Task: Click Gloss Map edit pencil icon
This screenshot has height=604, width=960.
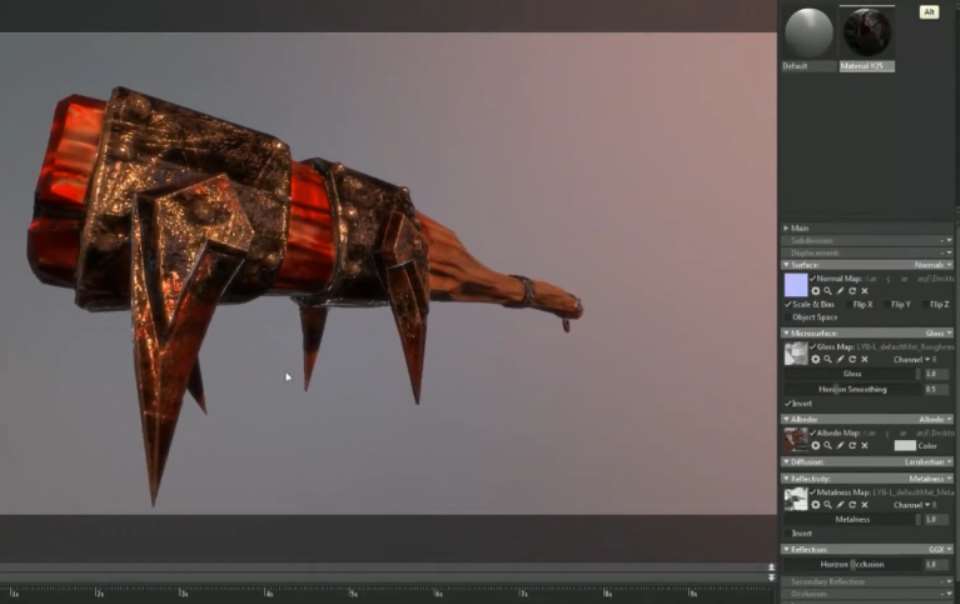Action: pyautogui.click(x=840, y=360)
